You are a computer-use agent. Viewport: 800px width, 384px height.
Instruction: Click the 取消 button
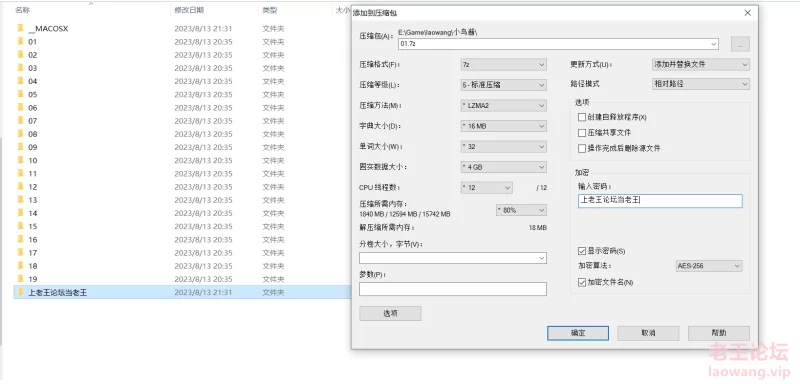click(x=648, y=333)
